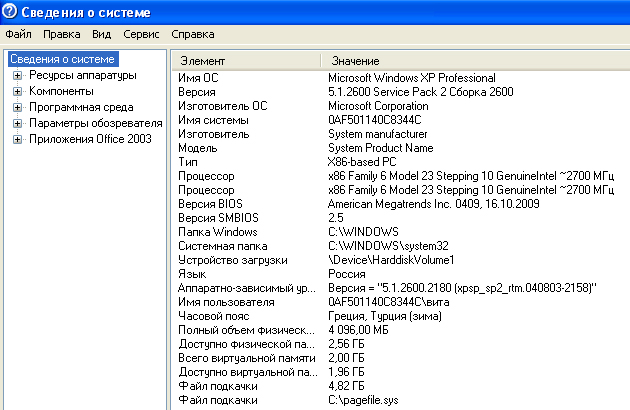Select the Компоненты tree label
This screenshot has width=630, height=410.
point(62,91)
